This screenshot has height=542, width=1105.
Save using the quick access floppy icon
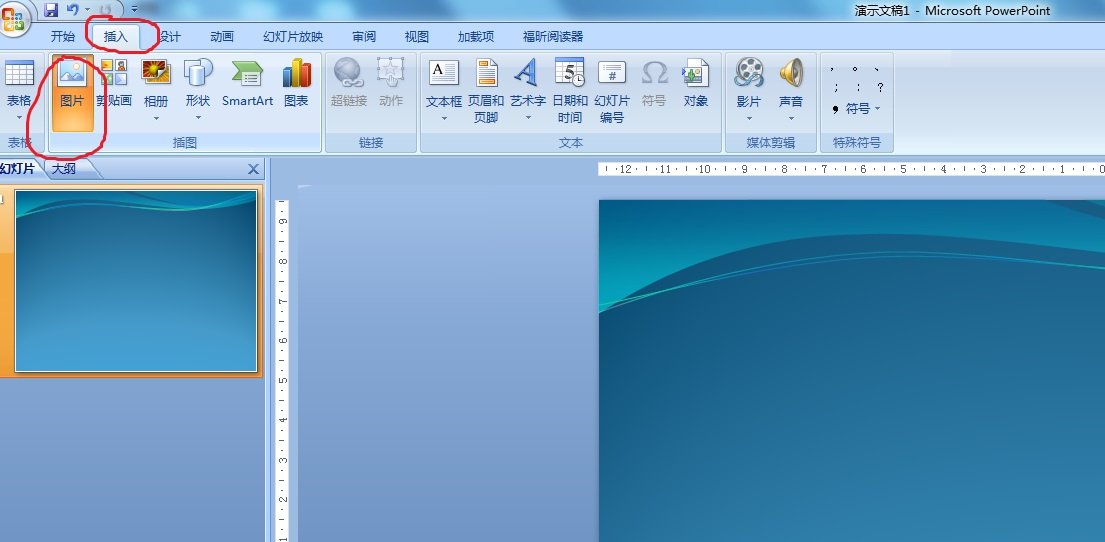(x=51, y=10)
